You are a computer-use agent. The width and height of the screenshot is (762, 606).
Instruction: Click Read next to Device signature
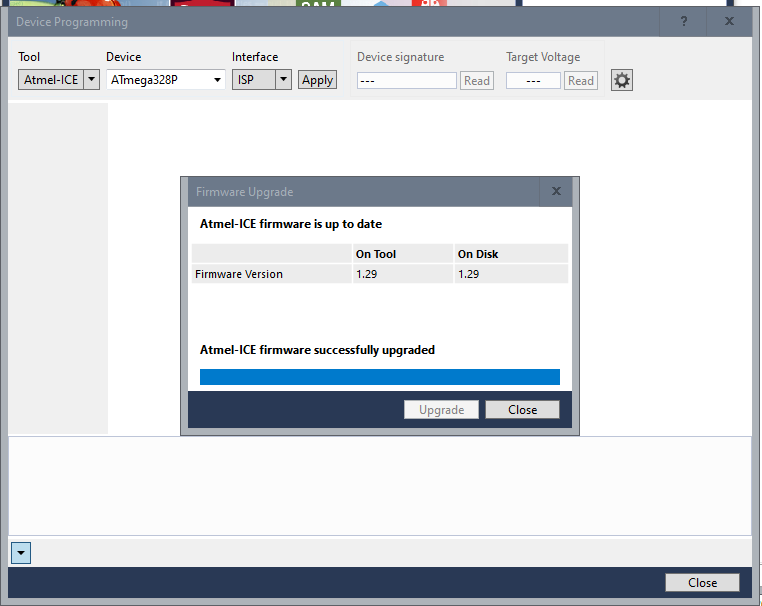coord(477,81)
